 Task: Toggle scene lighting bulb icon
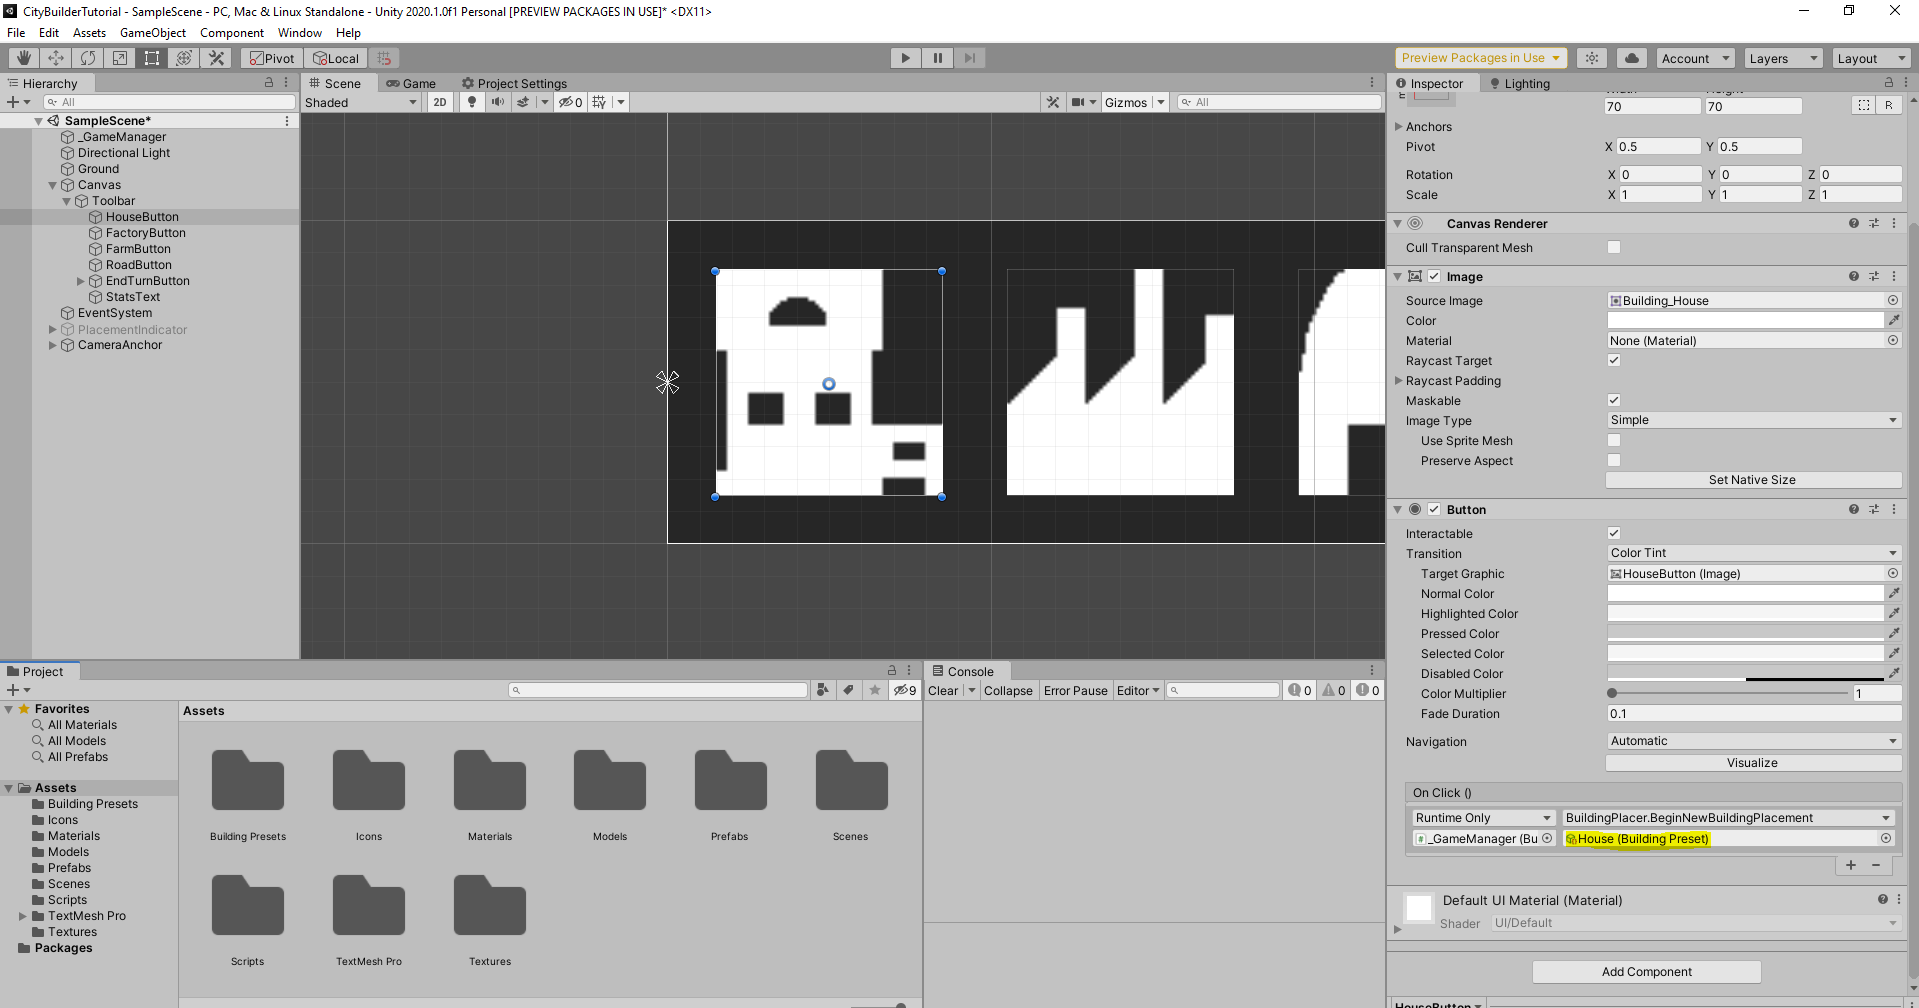(472, 102)
